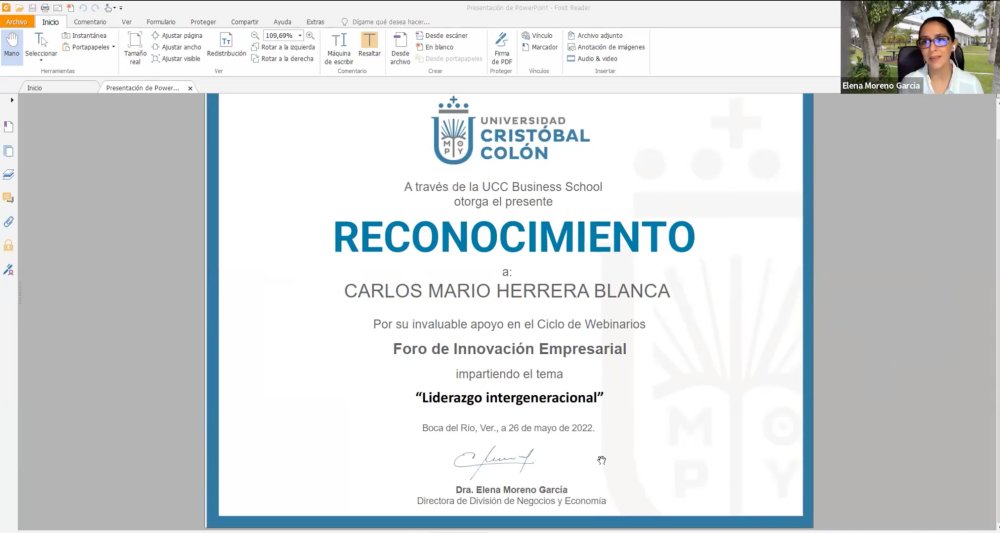The image size is (1000, 533).
Task: Open Firma de PDF signing tool
Action: (502, 48)
